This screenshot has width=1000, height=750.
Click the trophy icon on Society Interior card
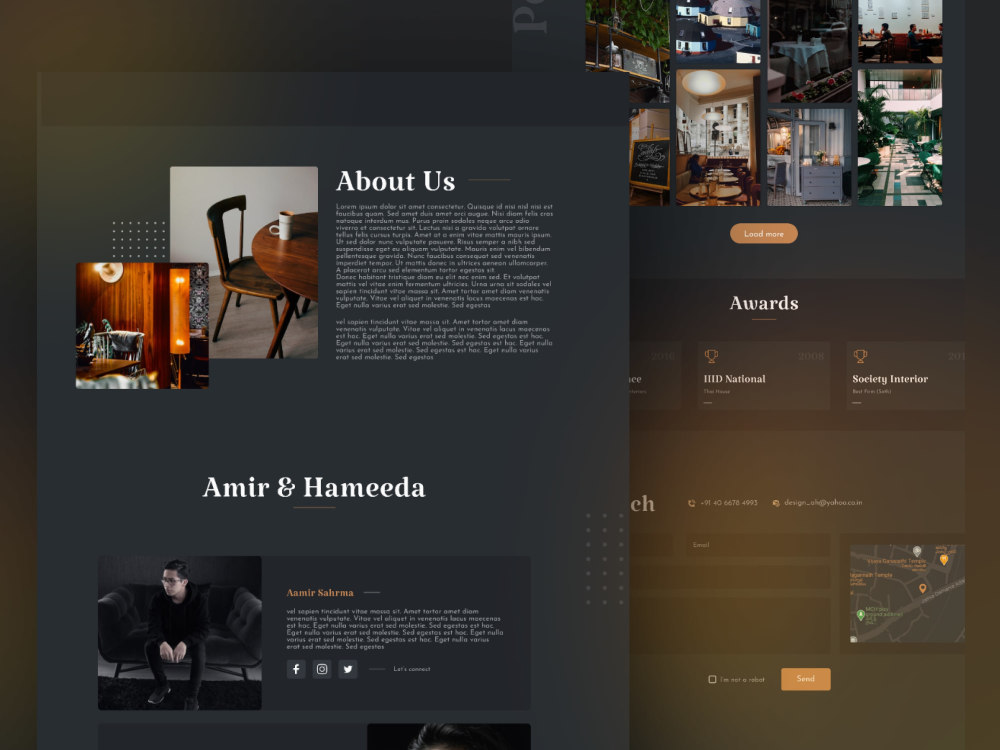tap(860, 356)
